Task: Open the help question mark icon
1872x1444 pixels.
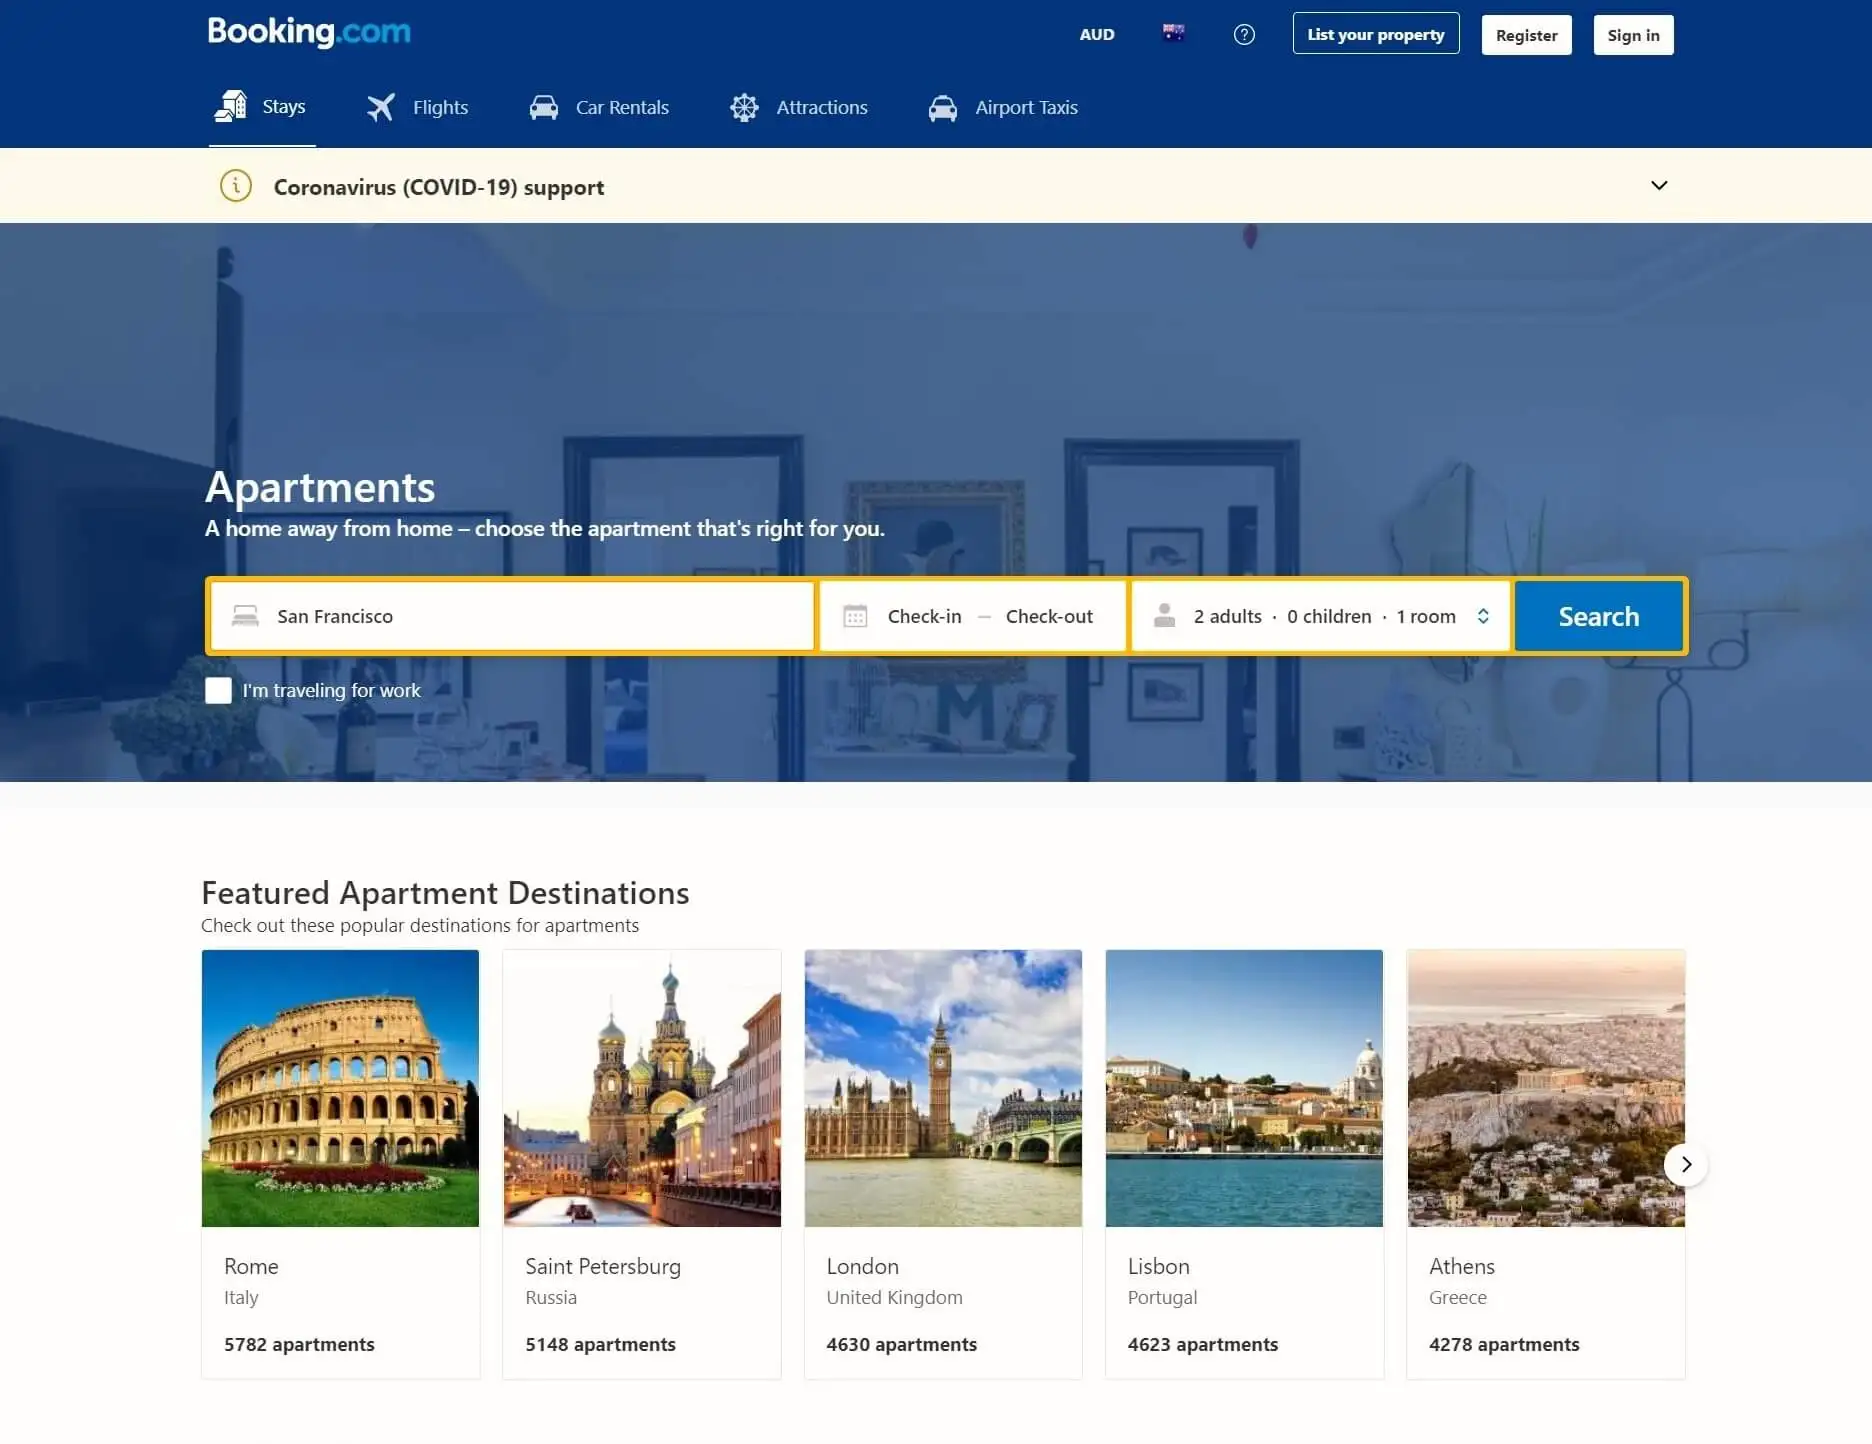Action: pyautogui.click(x=1243, y=35)
